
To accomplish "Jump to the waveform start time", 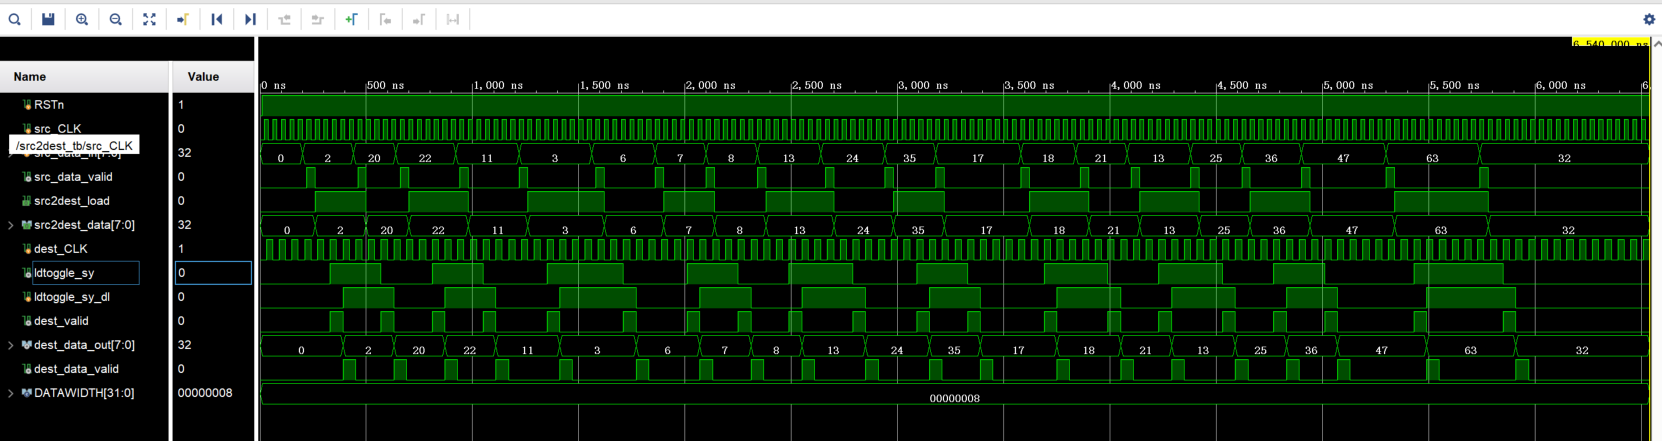I will 217,19.
